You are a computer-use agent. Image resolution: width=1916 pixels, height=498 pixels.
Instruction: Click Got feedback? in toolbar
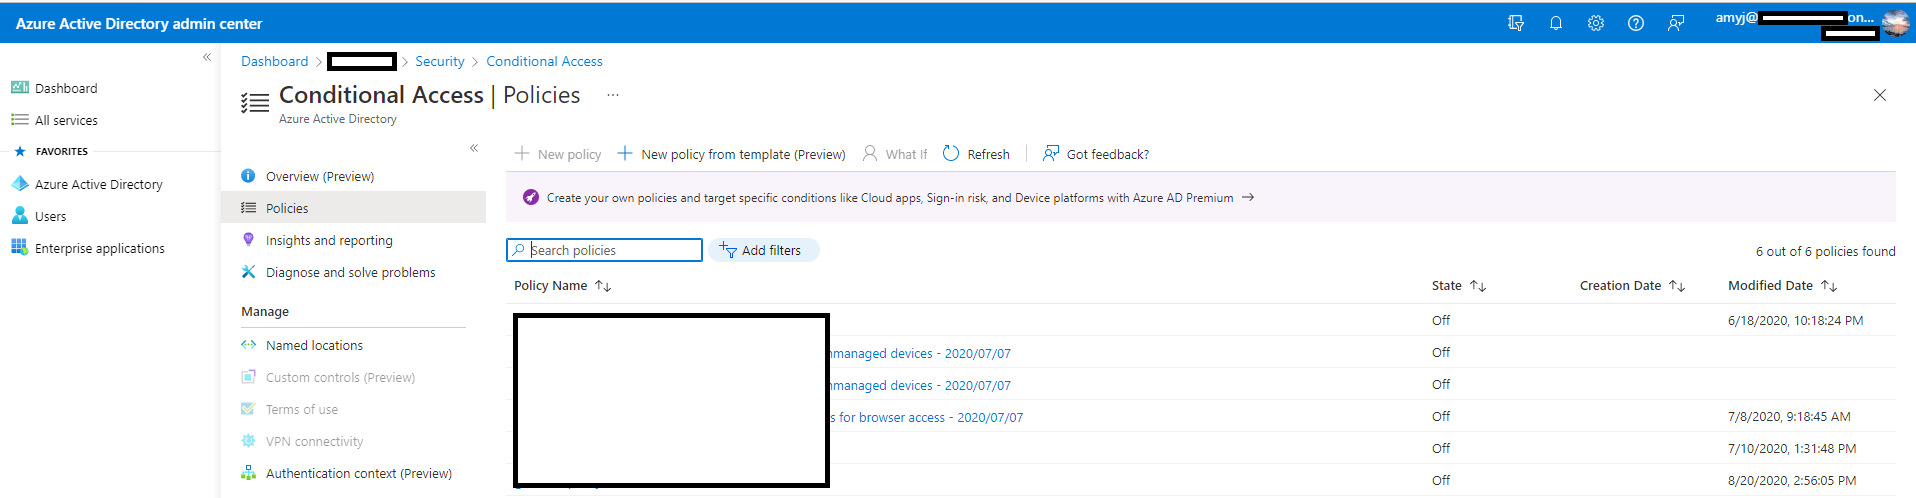click(x=1096, y=154)
